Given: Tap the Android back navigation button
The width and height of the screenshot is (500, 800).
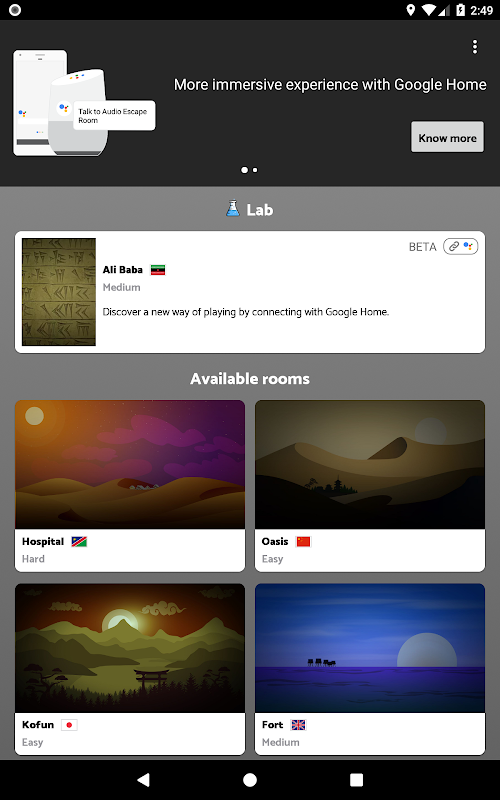Looking at the screenshot, I should click(144, 780).
